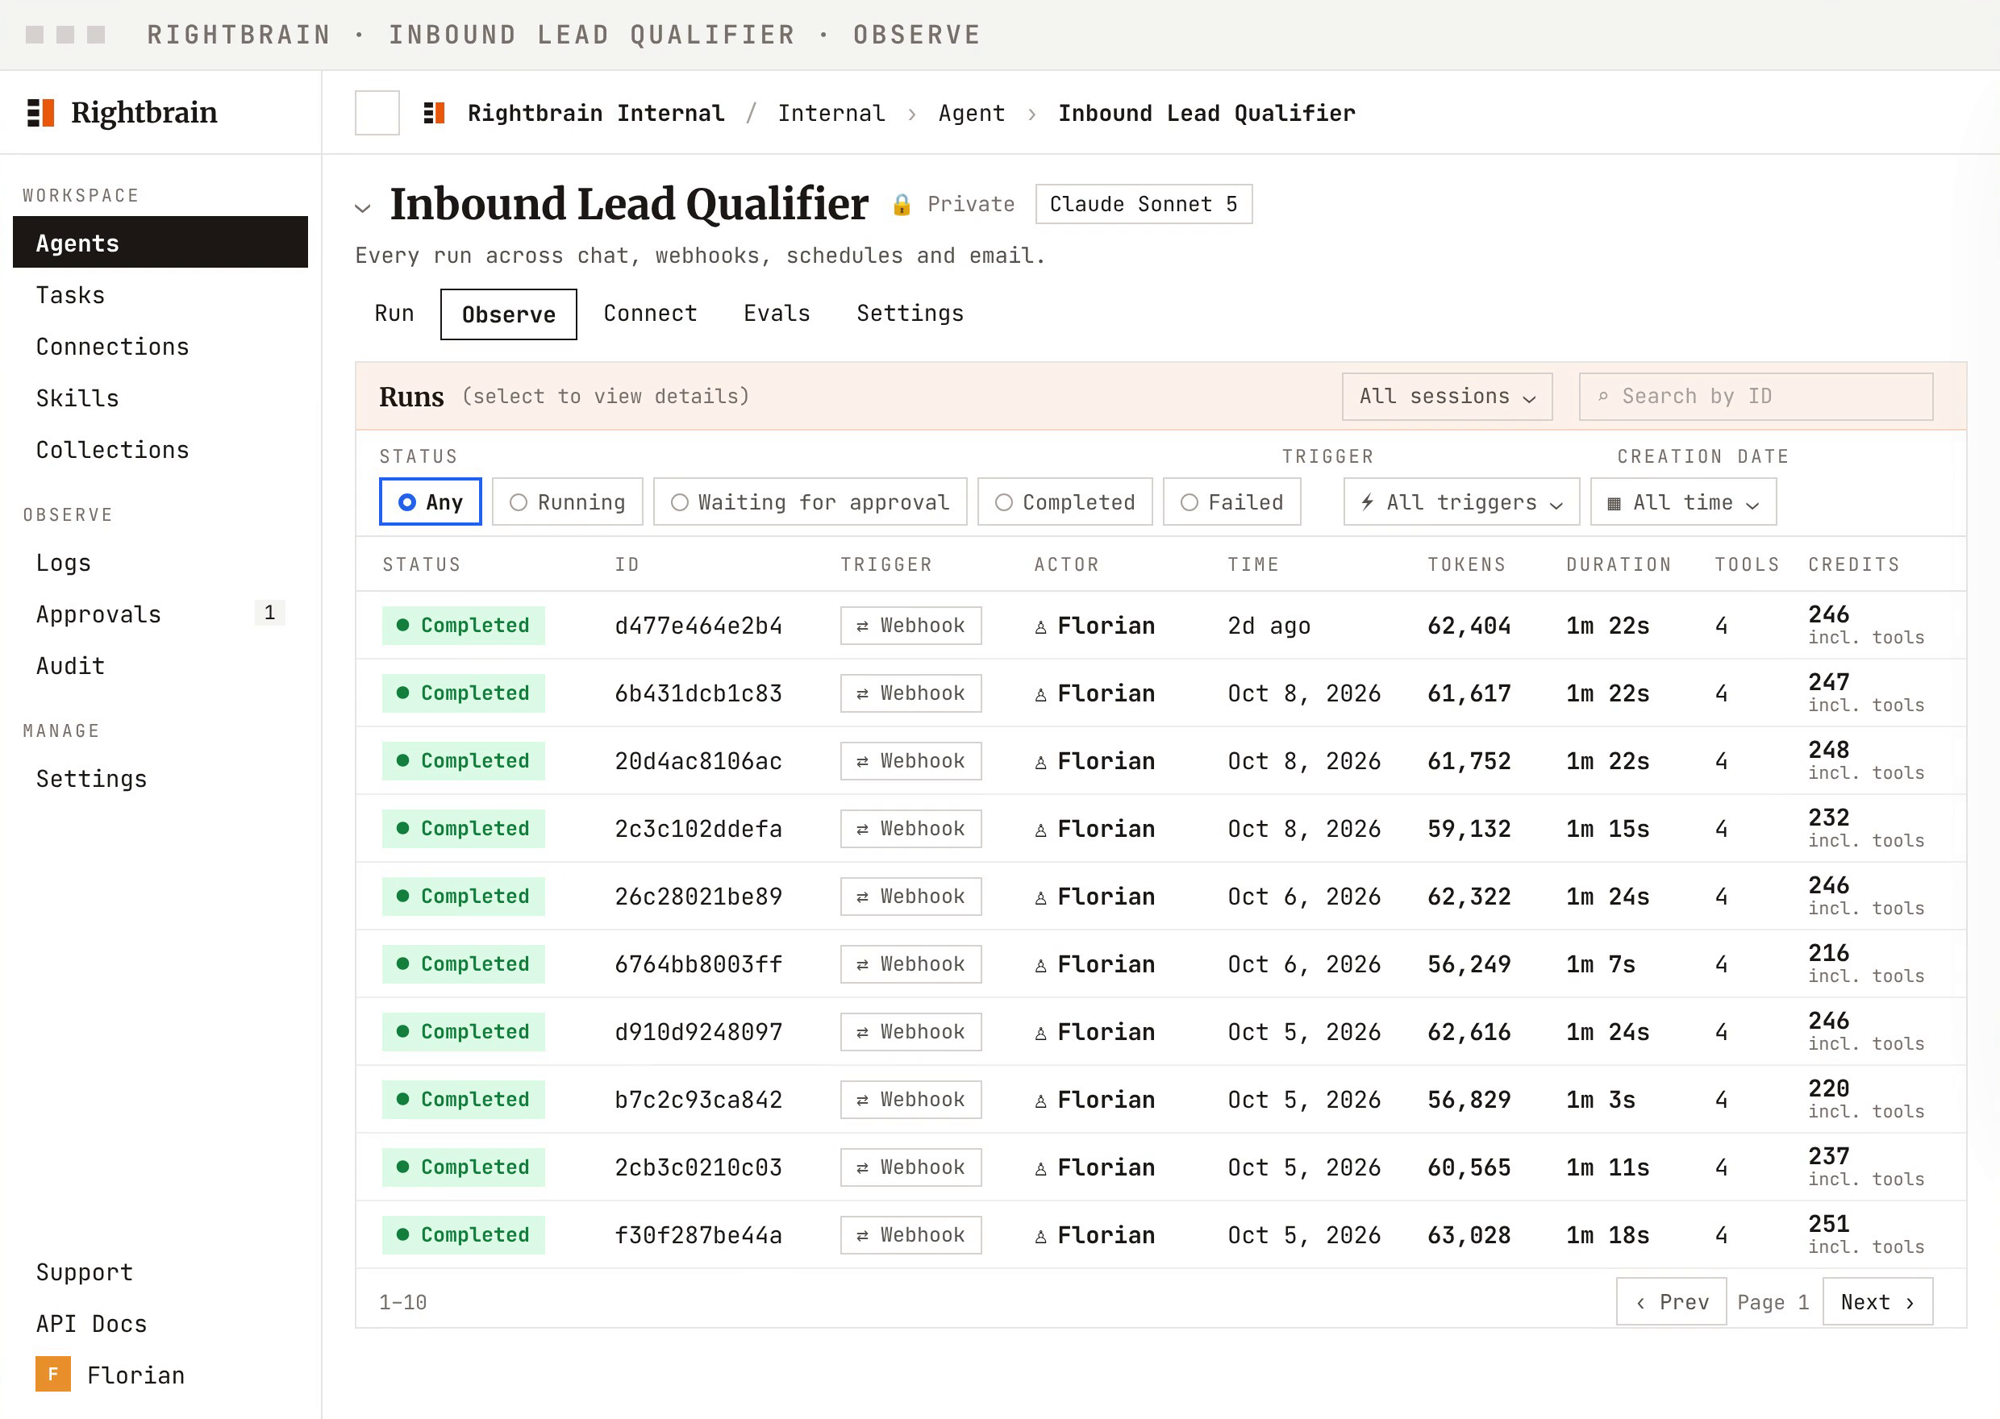Viewport: 2000px width, 1419px height.
Task: Go to Prev page of runs
Action: [1671, 1302]
